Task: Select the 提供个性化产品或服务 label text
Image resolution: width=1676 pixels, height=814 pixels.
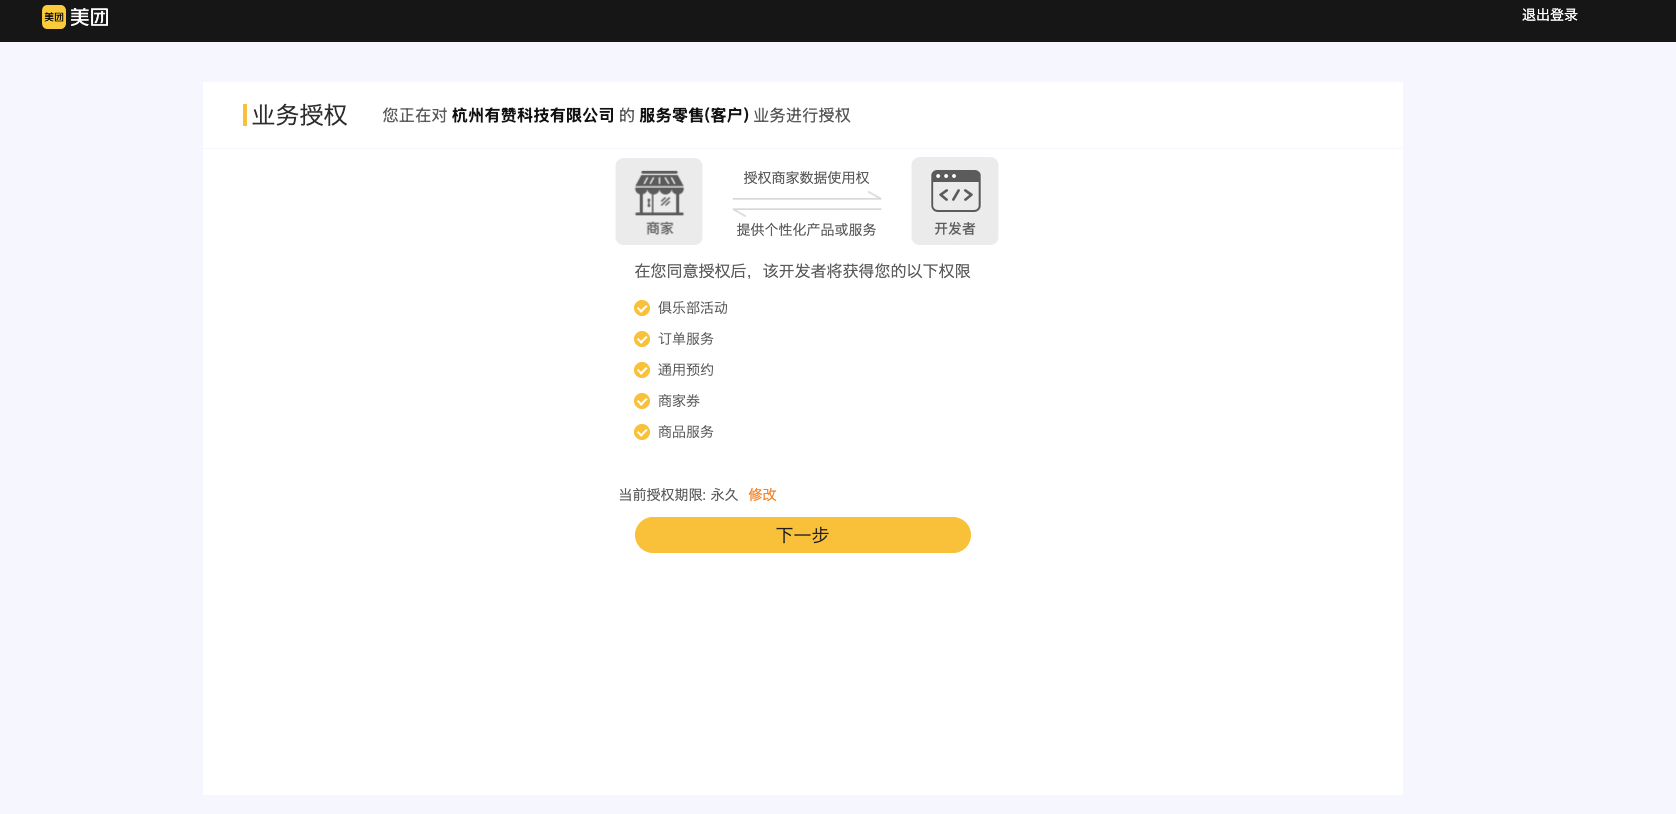Action: click(806, 230)
